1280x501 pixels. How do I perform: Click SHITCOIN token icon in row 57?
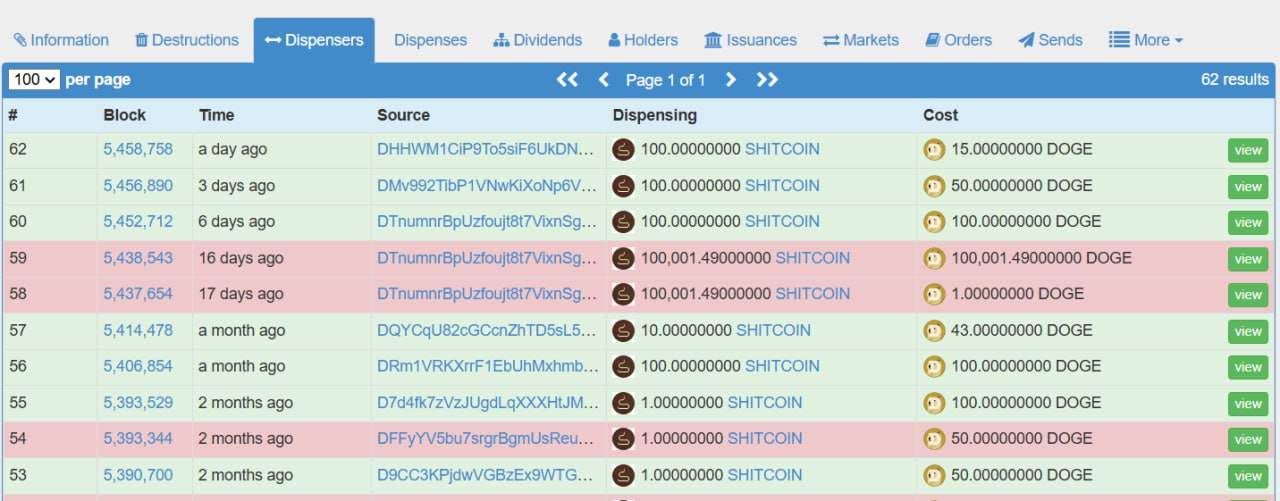624,330
